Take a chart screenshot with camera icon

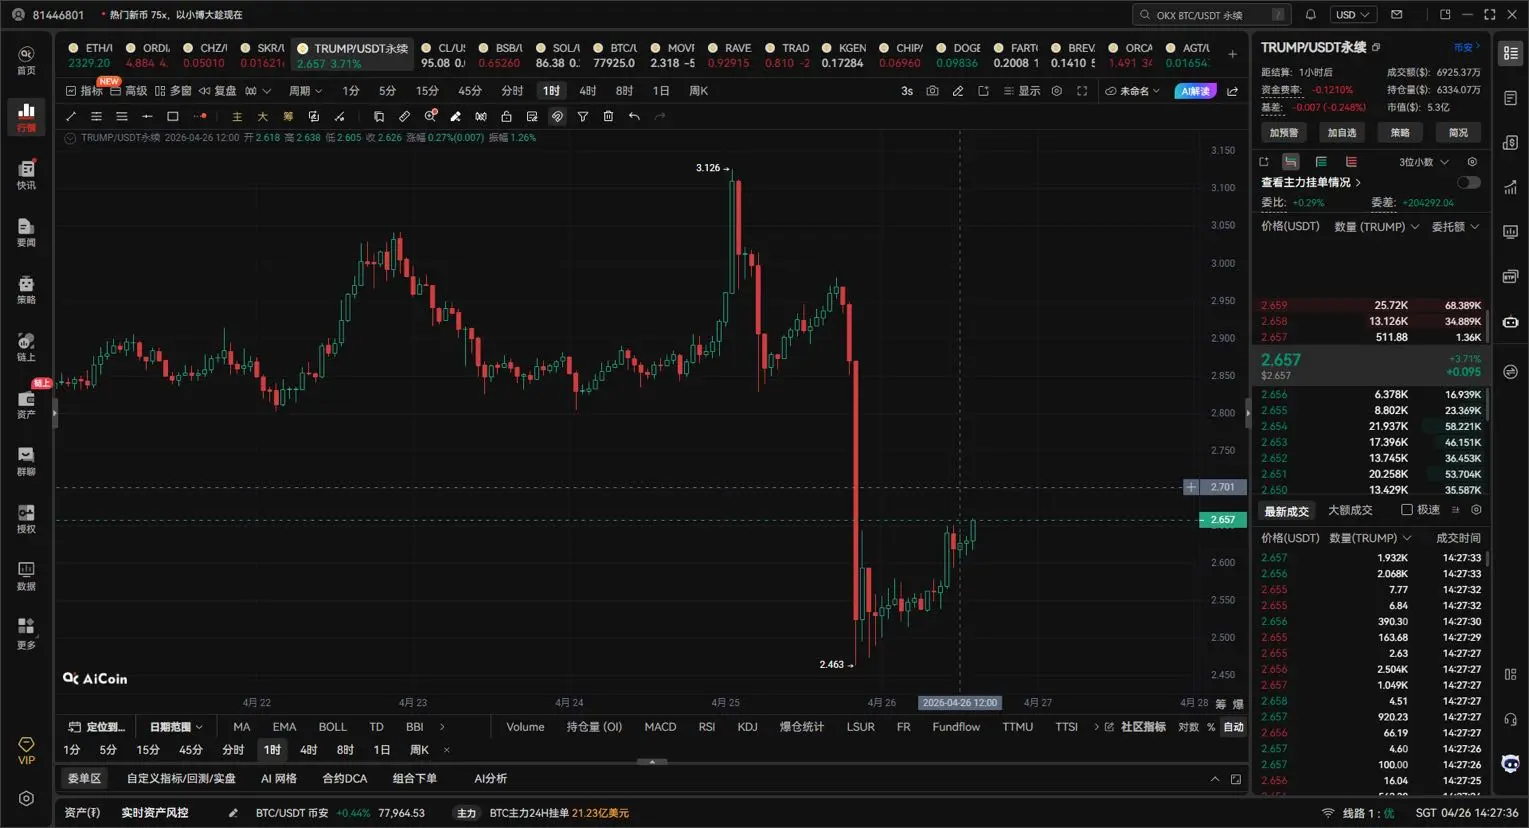[x=932, y=91]
